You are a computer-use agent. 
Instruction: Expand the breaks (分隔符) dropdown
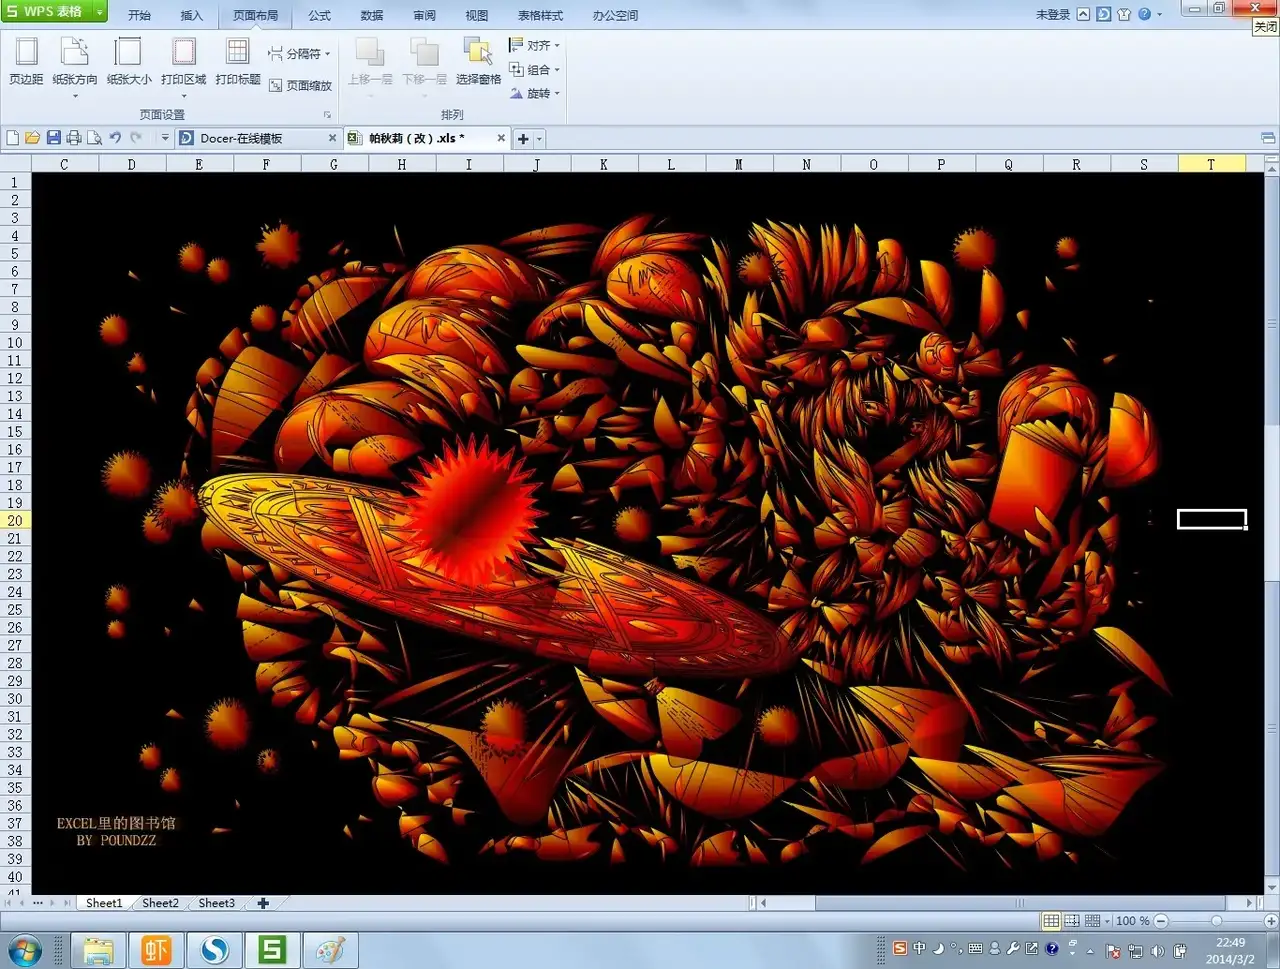(x=327, y=54)
